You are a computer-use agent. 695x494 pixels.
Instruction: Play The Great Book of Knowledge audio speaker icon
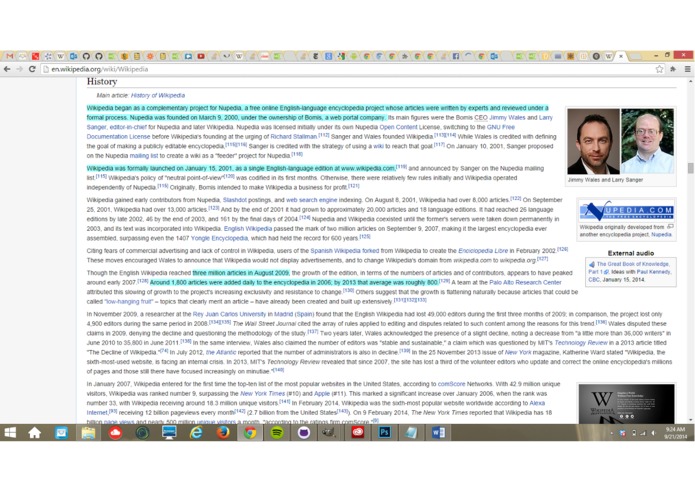[592, 264]
